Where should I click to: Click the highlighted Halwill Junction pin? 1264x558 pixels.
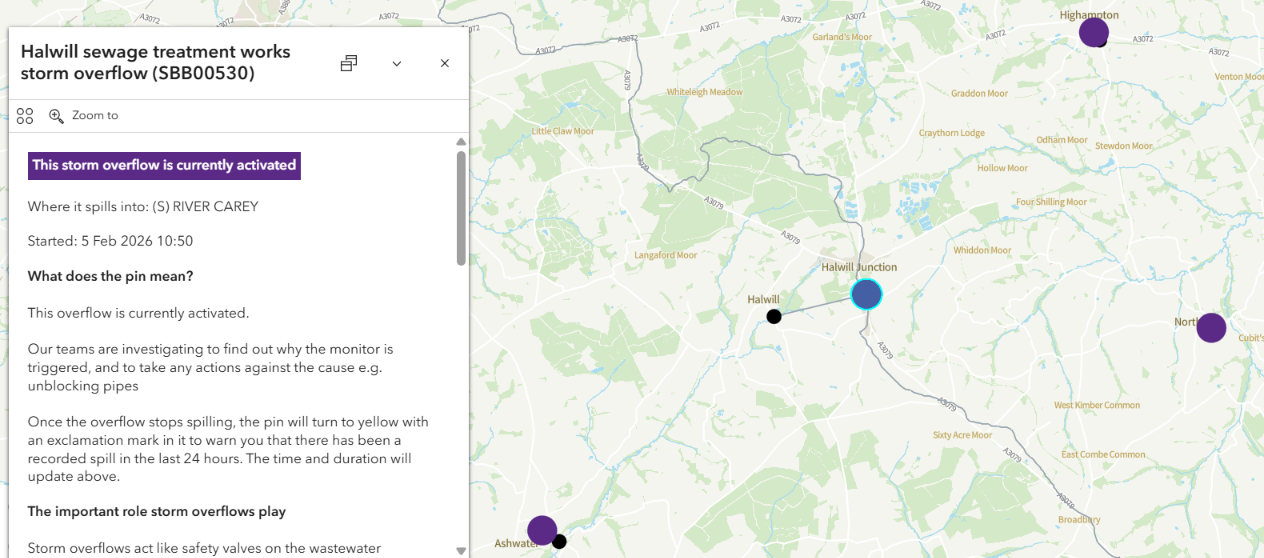click(x=866, y=294)
